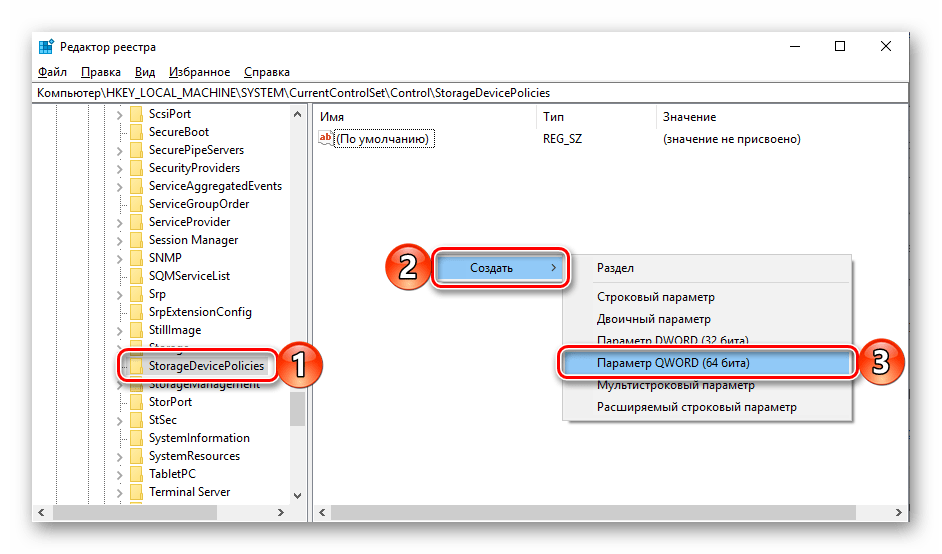Open the Справка menu
Viewport: 942px width, 554px height.
pyautogui.click(x=267, y=72)
